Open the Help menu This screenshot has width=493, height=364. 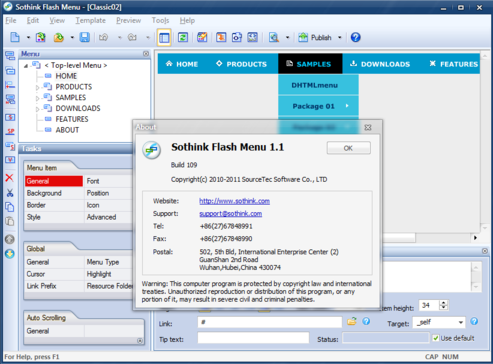[x=187, y=20]
